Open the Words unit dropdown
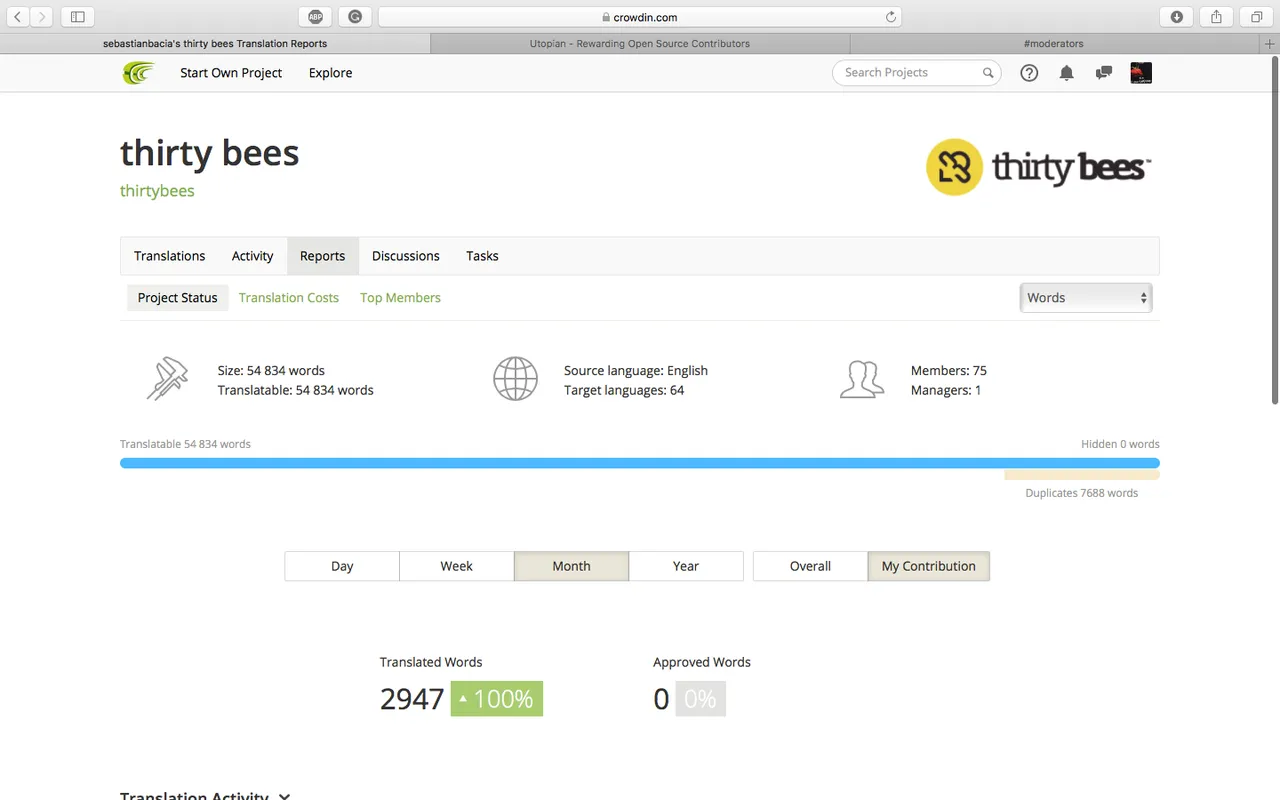Viewport: 1280px width, 800px height. (1086, 298)
